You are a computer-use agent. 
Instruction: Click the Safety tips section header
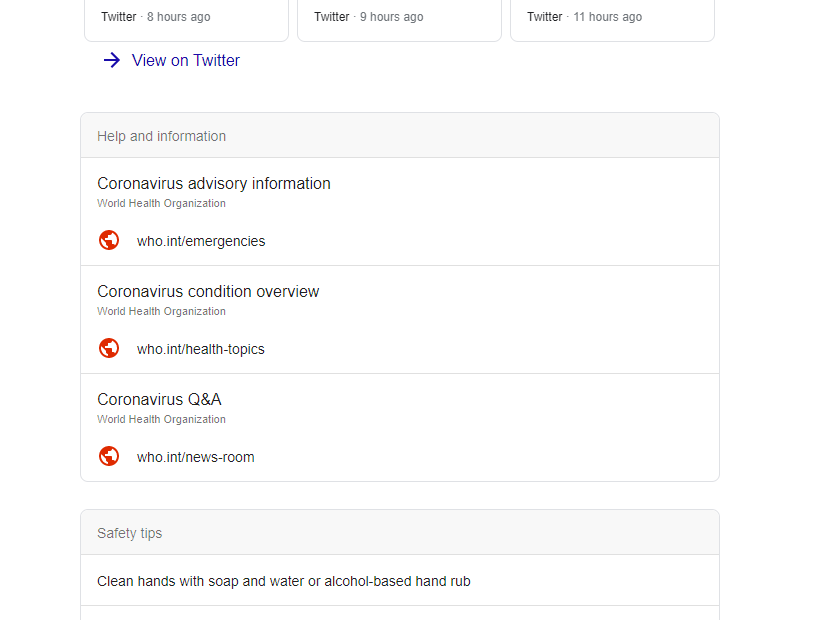(130, 533)
